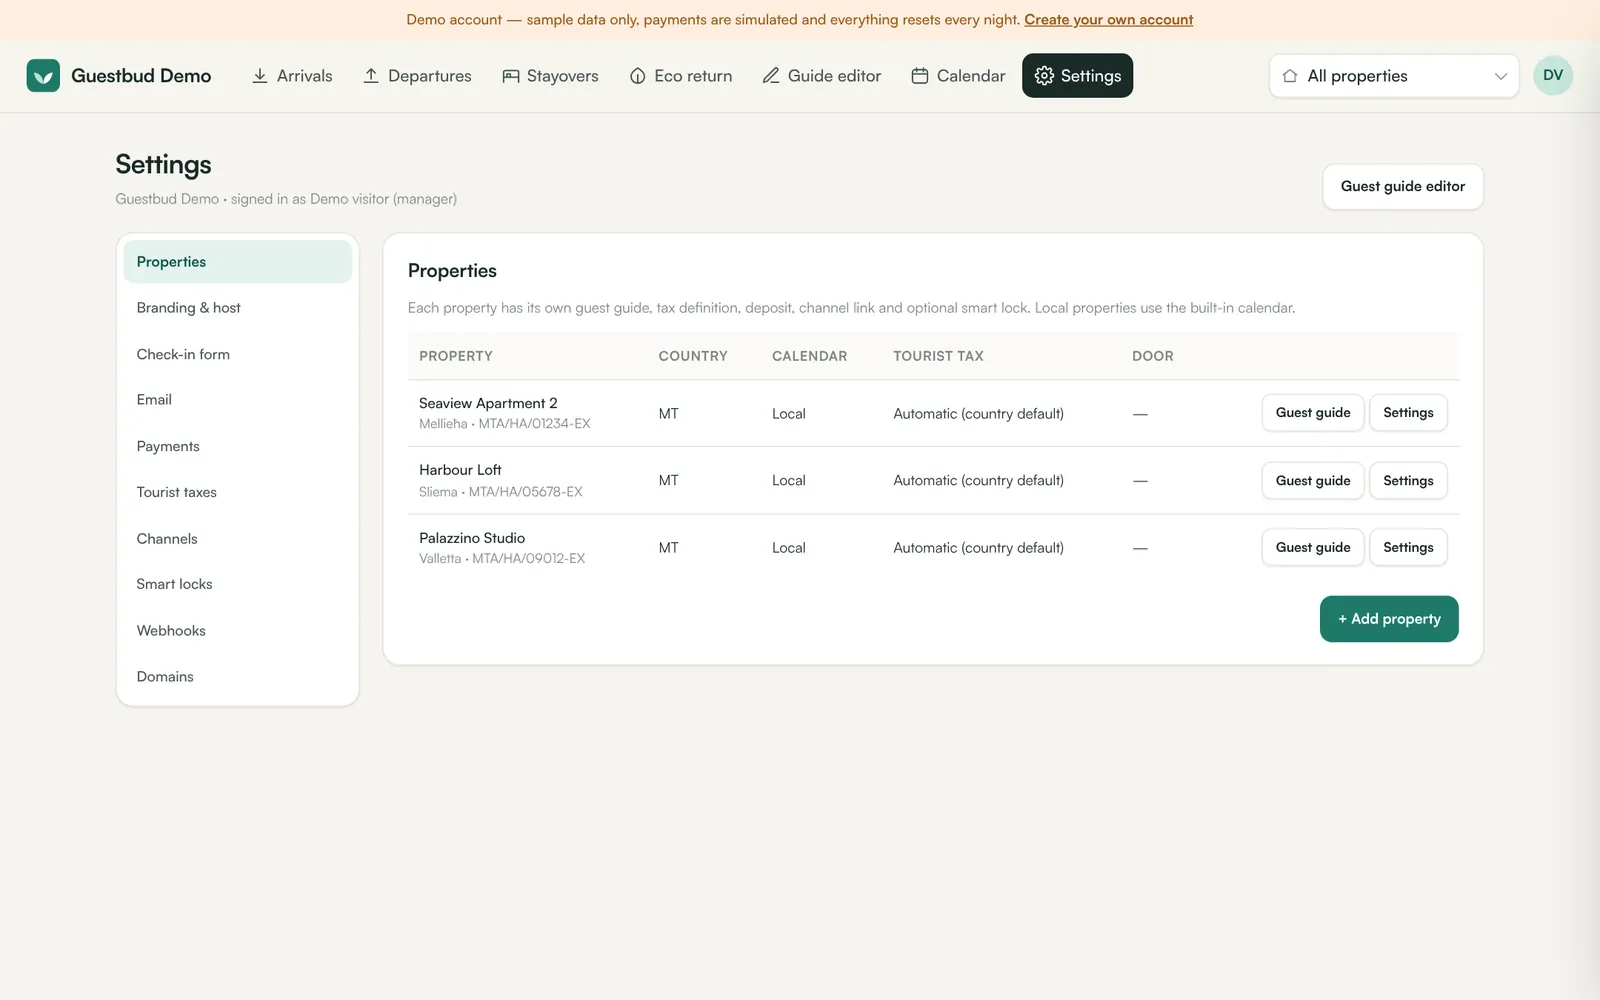Open the Domains section

point(238,676)
